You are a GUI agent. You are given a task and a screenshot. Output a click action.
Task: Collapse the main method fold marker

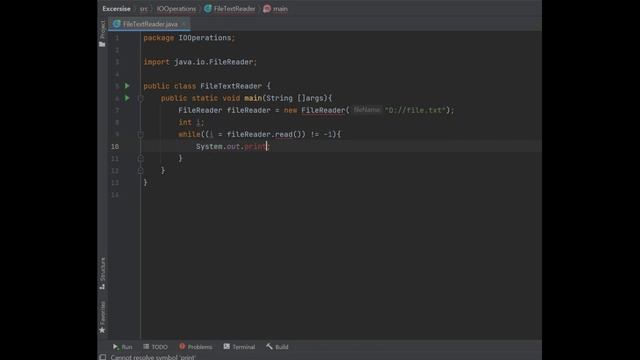tap(140, 98)
